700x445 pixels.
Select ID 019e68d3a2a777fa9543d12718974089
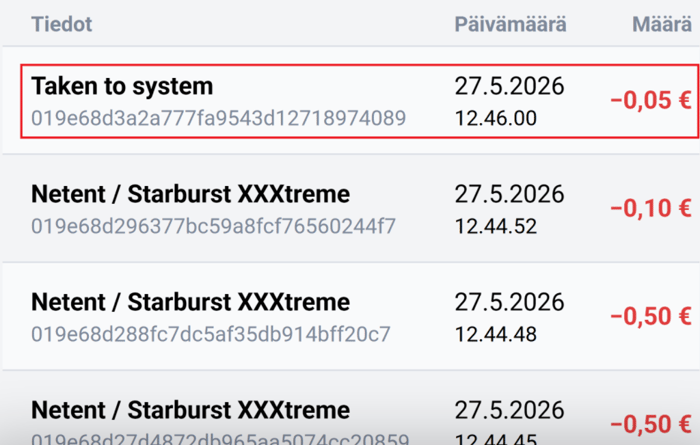coord(218,118)
